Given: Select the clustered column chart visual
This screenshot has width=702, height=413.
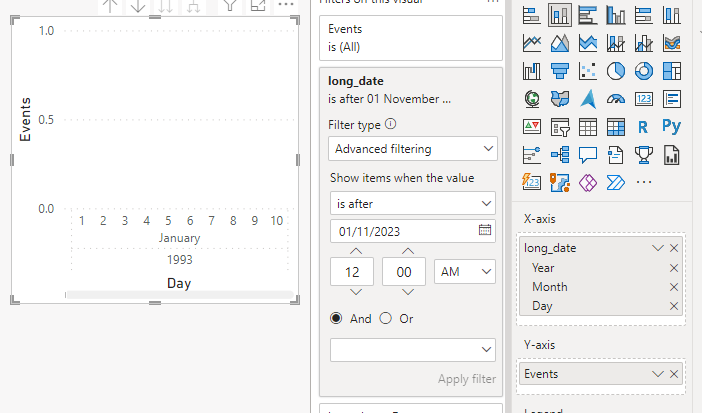Looking at the screenshot, I should point(616,15).
